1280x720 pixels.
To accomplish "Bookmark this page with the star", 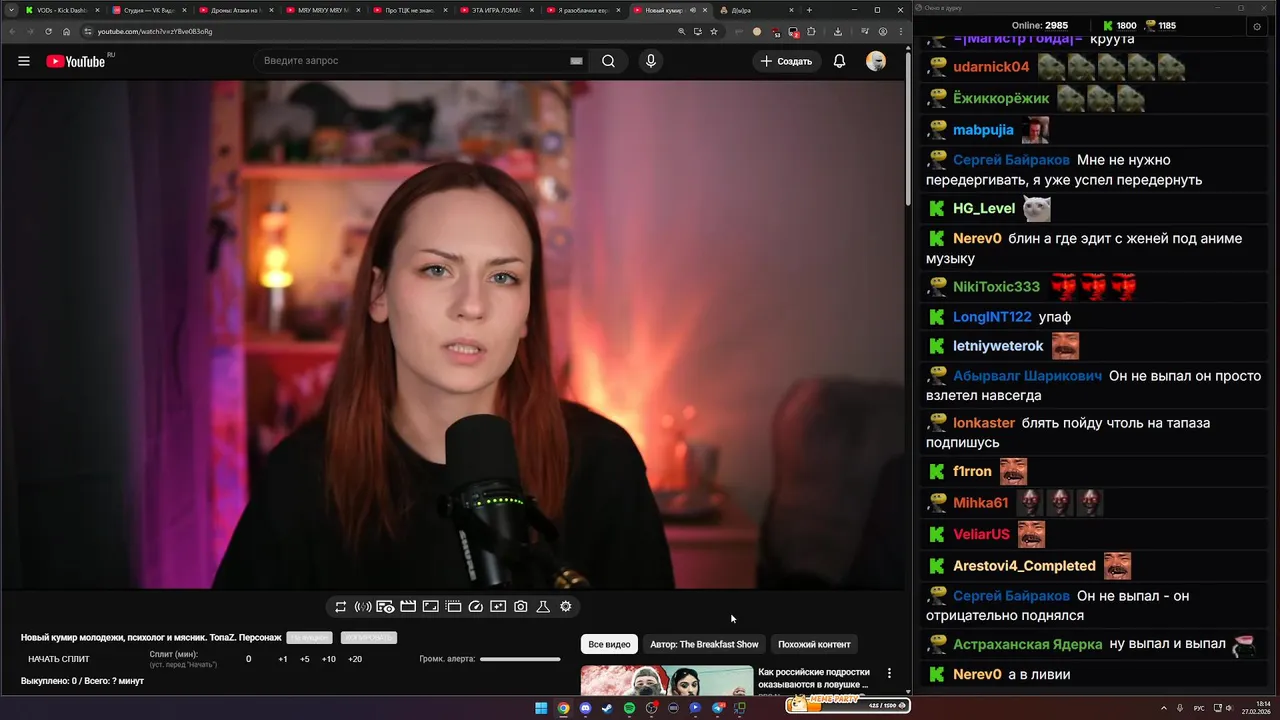I will 714,31.
